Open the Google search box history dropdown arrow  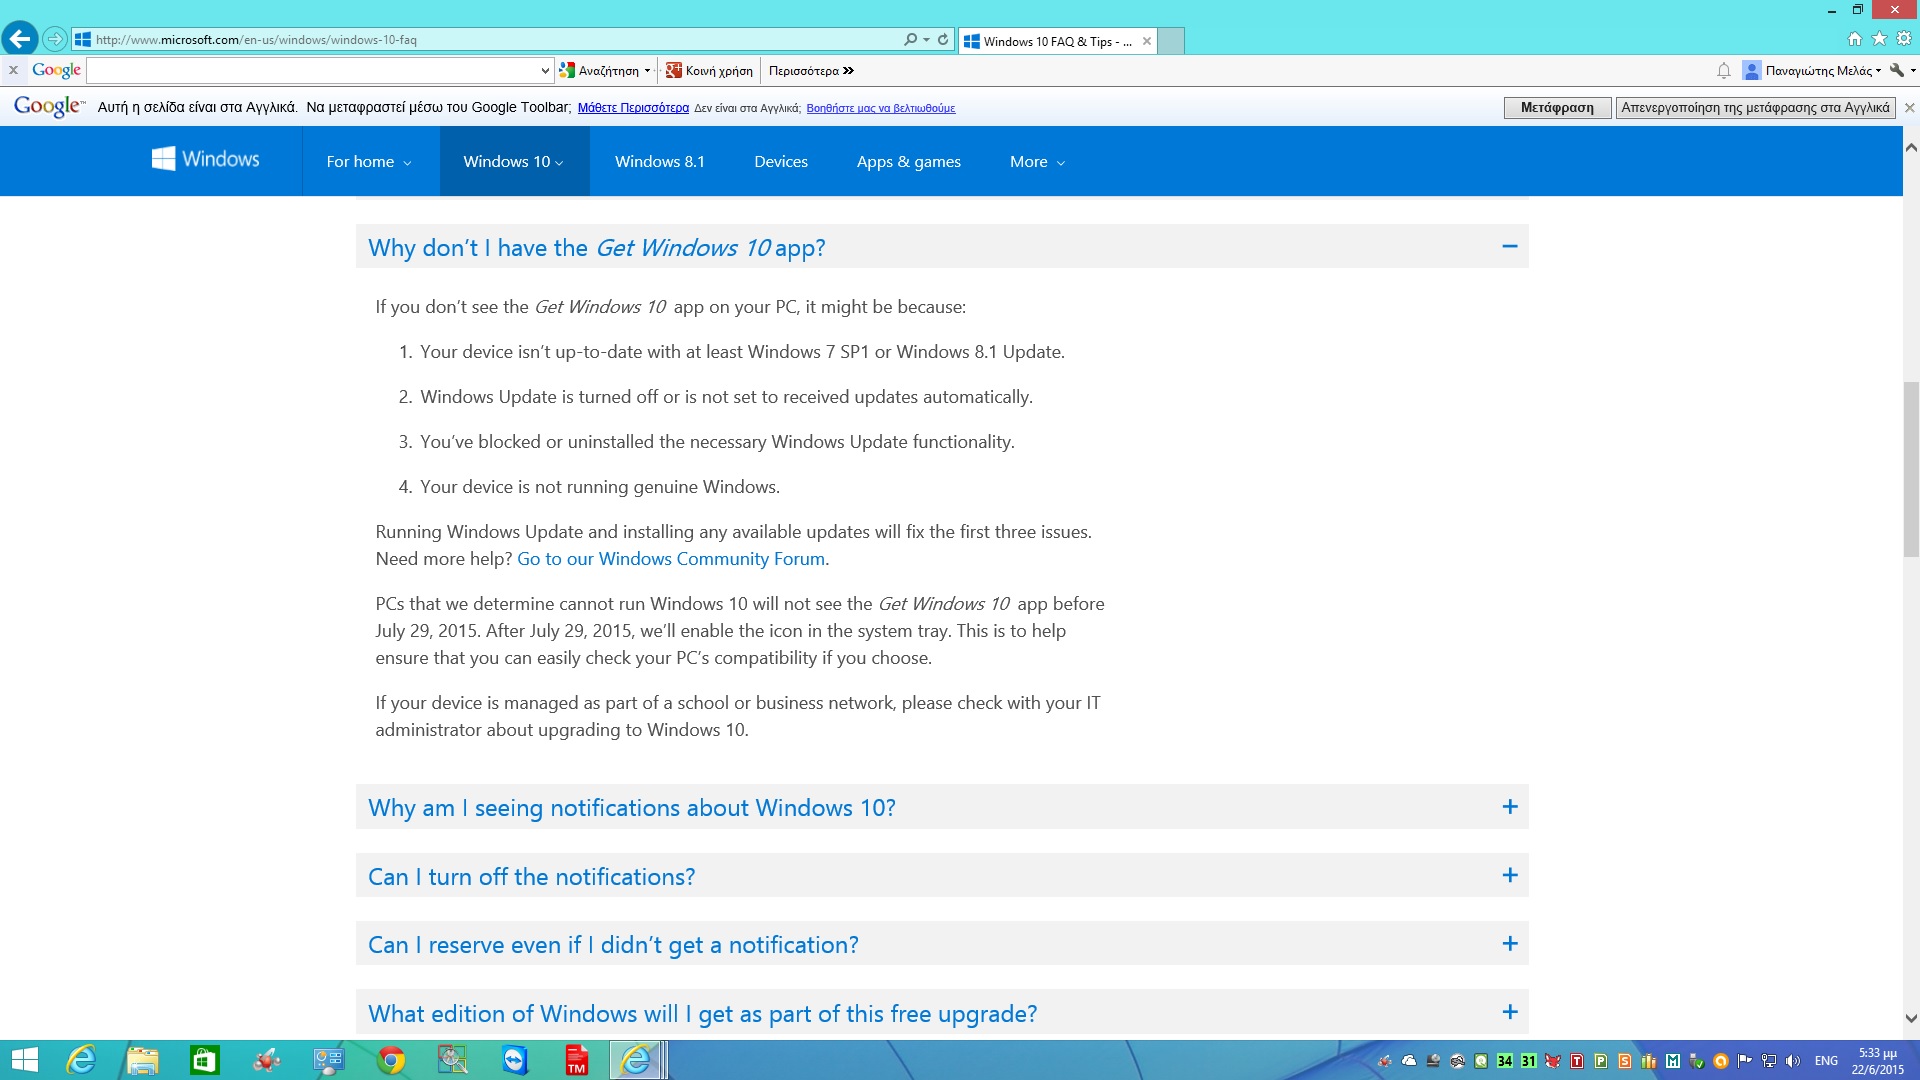pyautogui.click(x=545, y=71)
